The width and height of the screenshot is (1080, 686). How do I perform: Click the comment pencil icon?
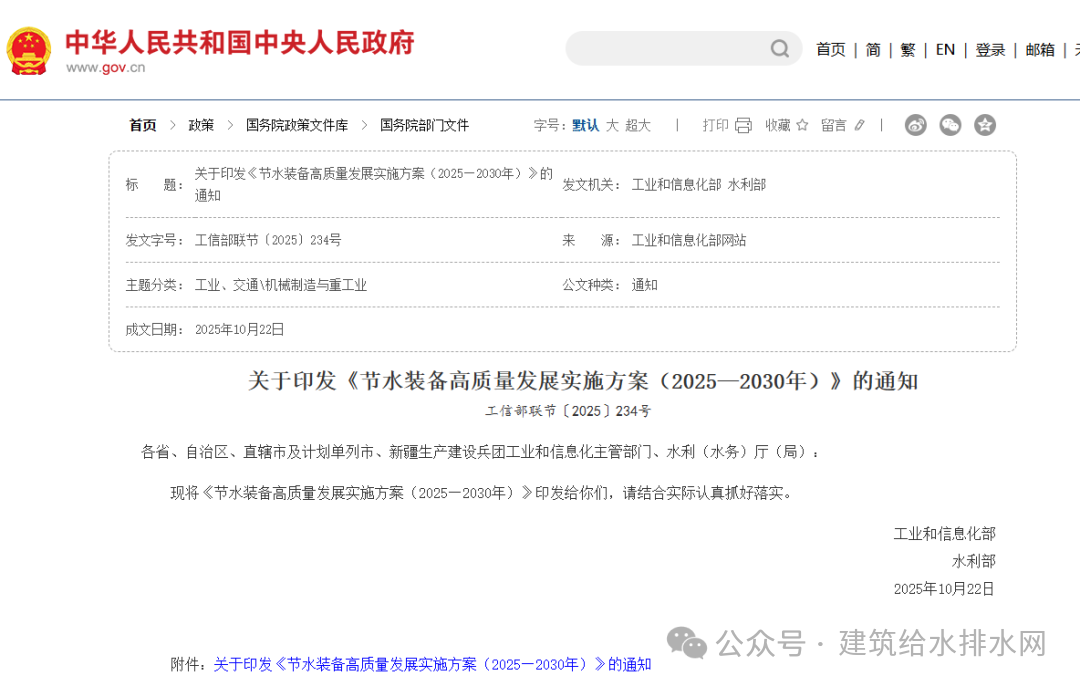pos(859,125)
